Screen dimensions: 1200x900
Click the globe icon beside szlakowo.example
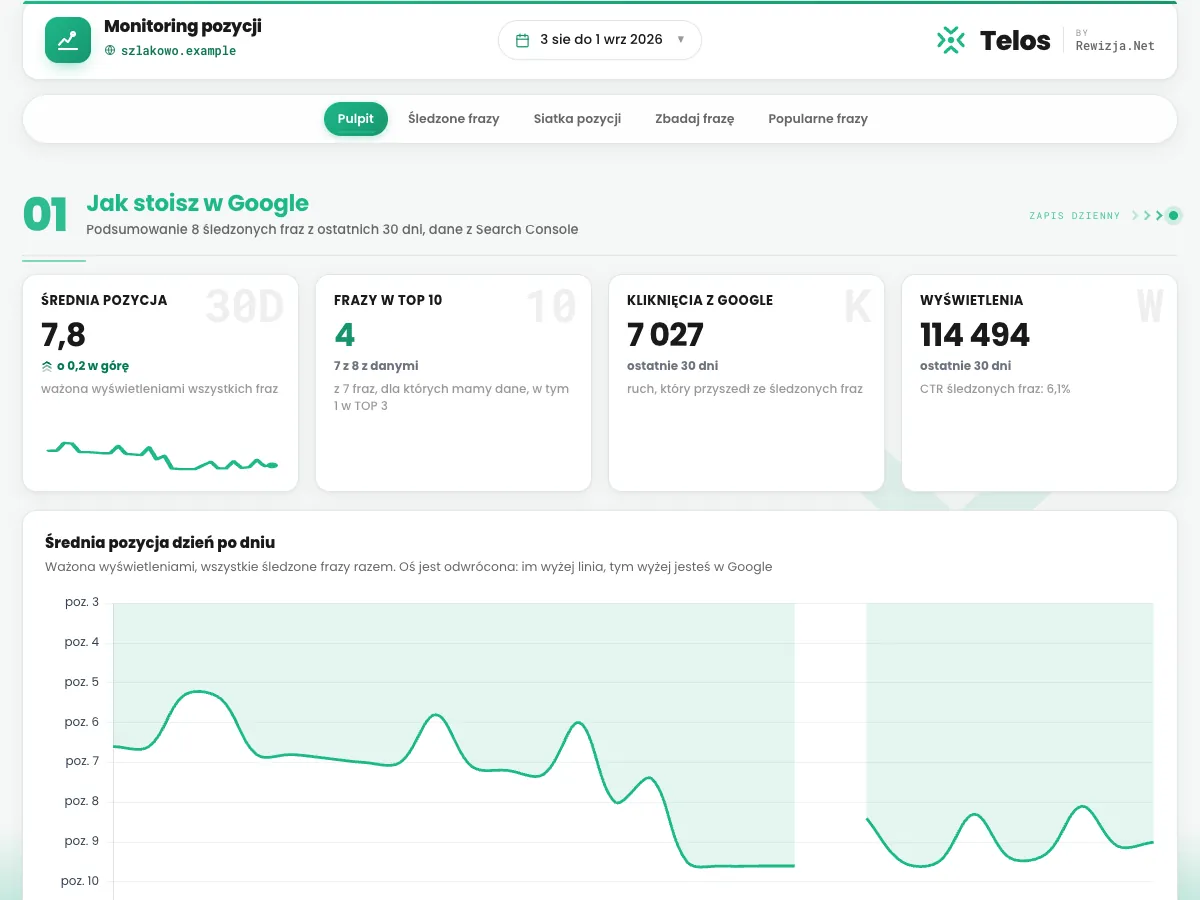click(x=110, y=50)
